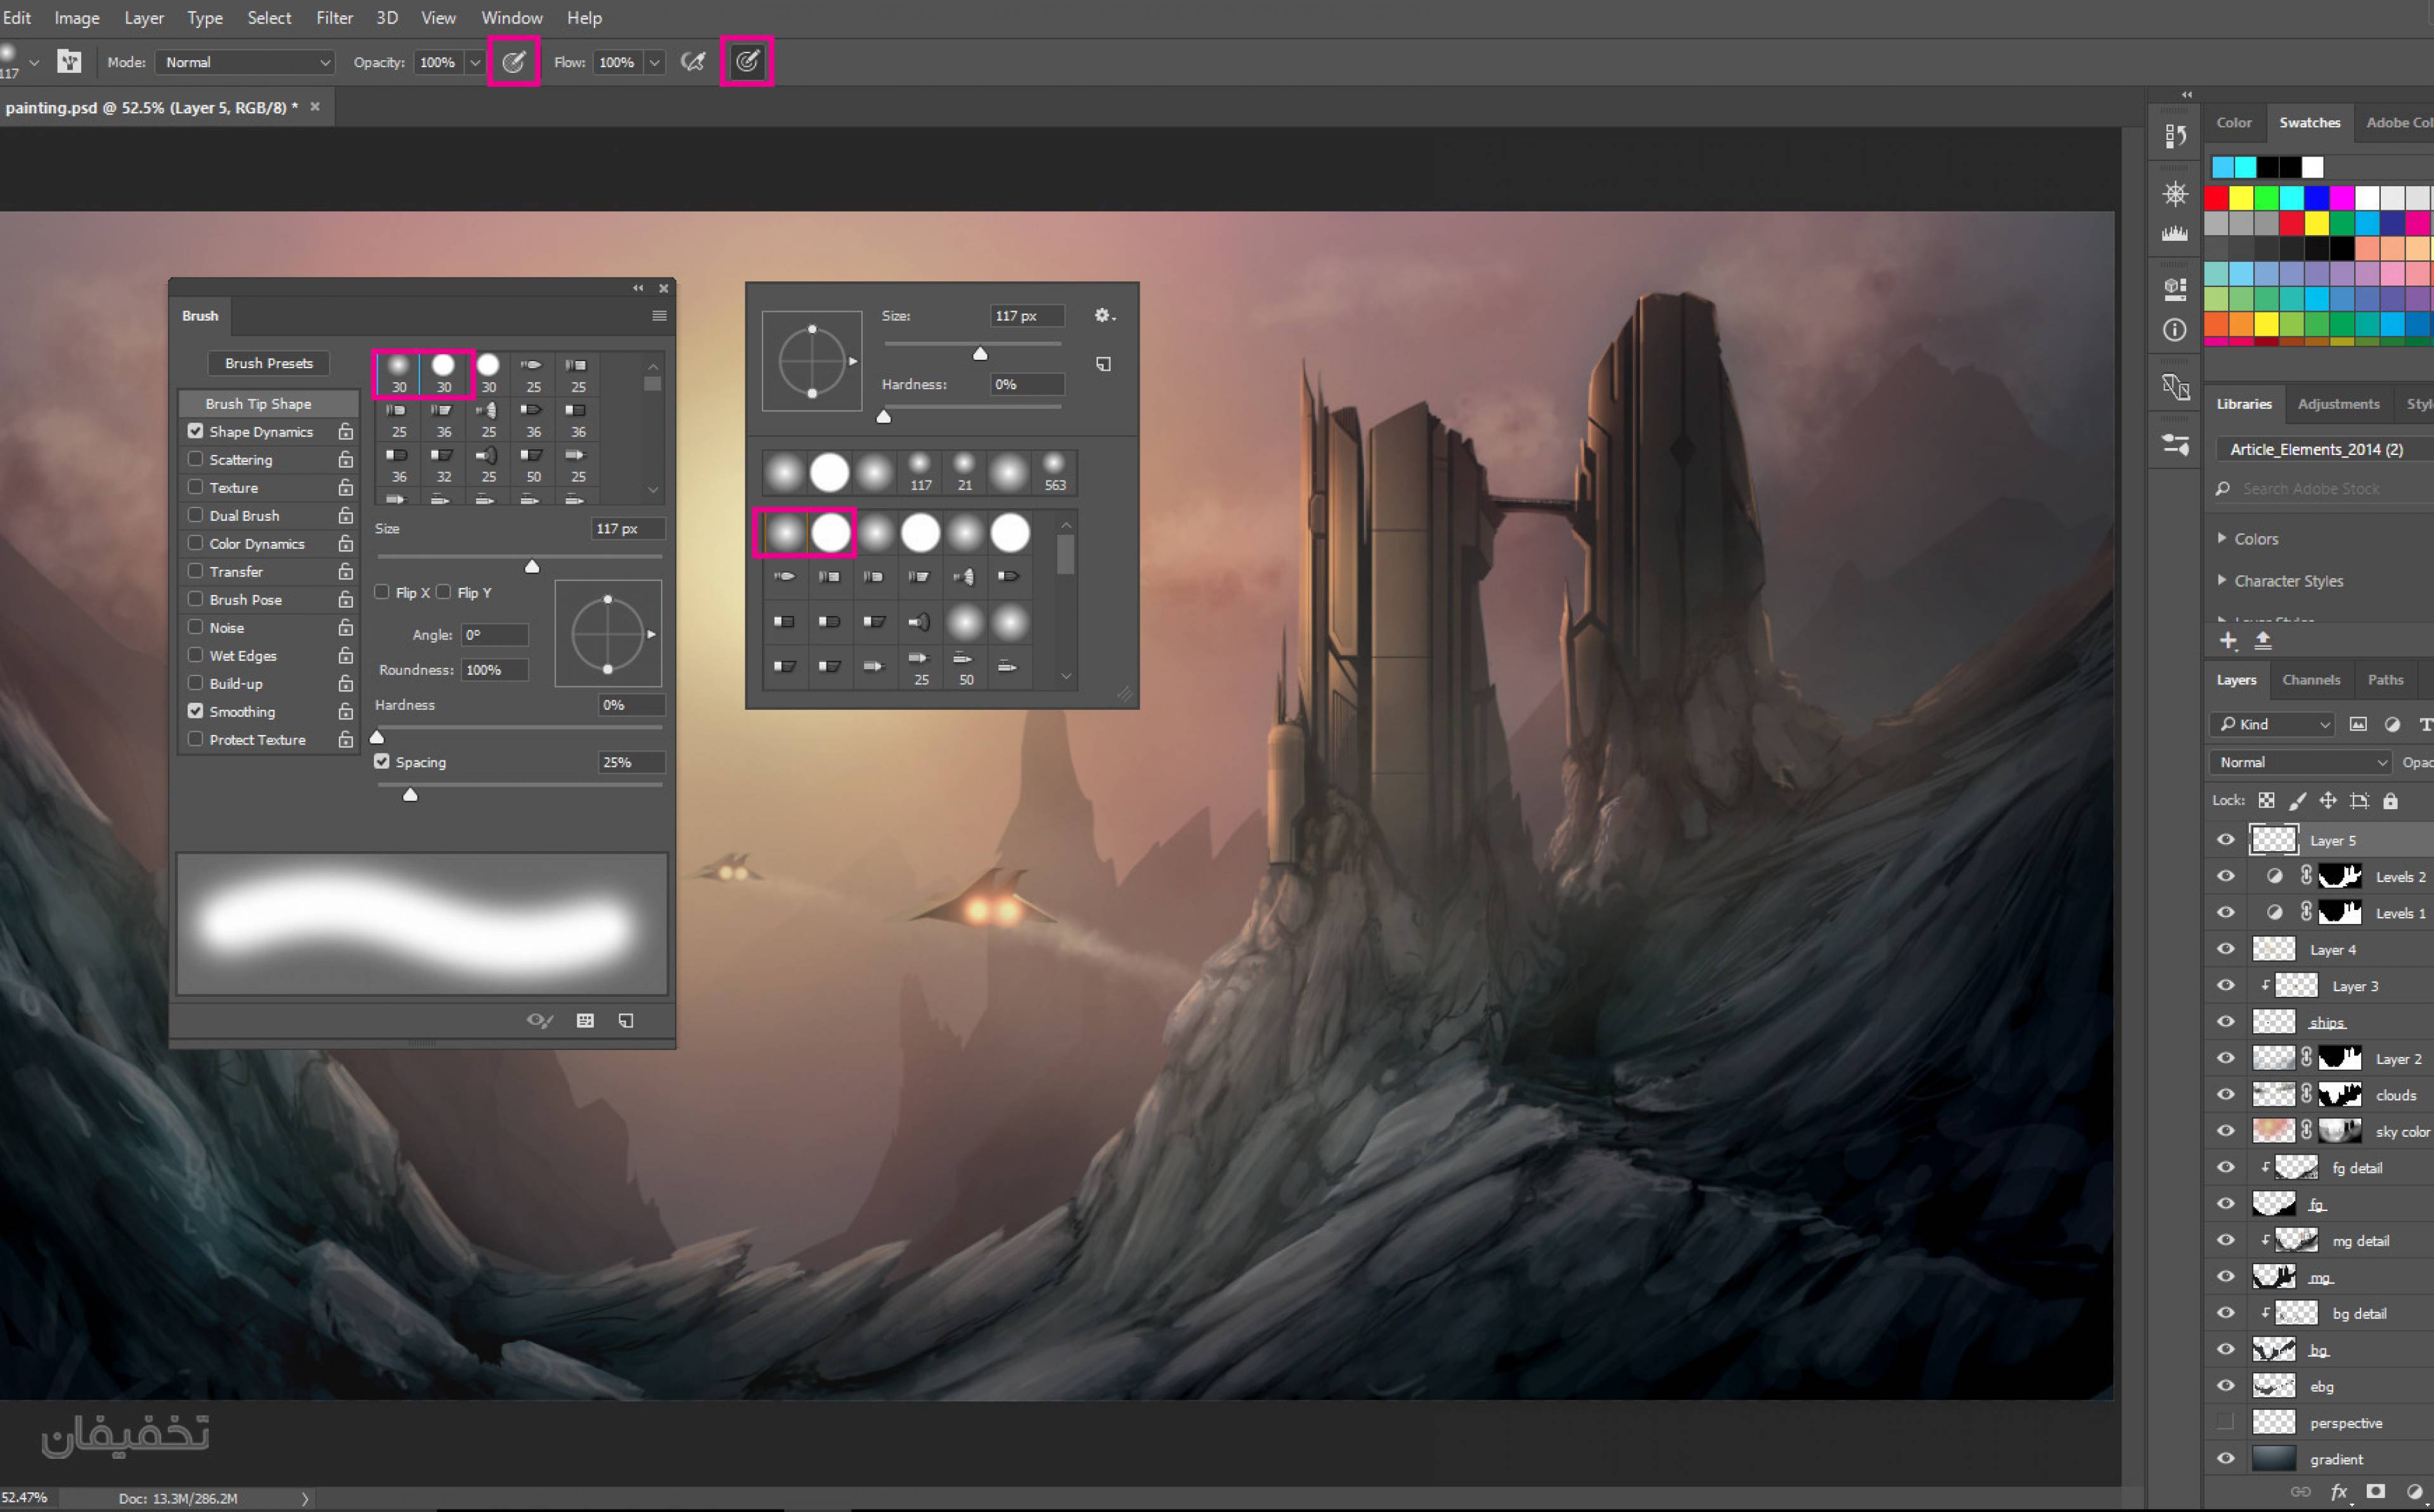Switch to the Adjustments tab

point(2338,404)
